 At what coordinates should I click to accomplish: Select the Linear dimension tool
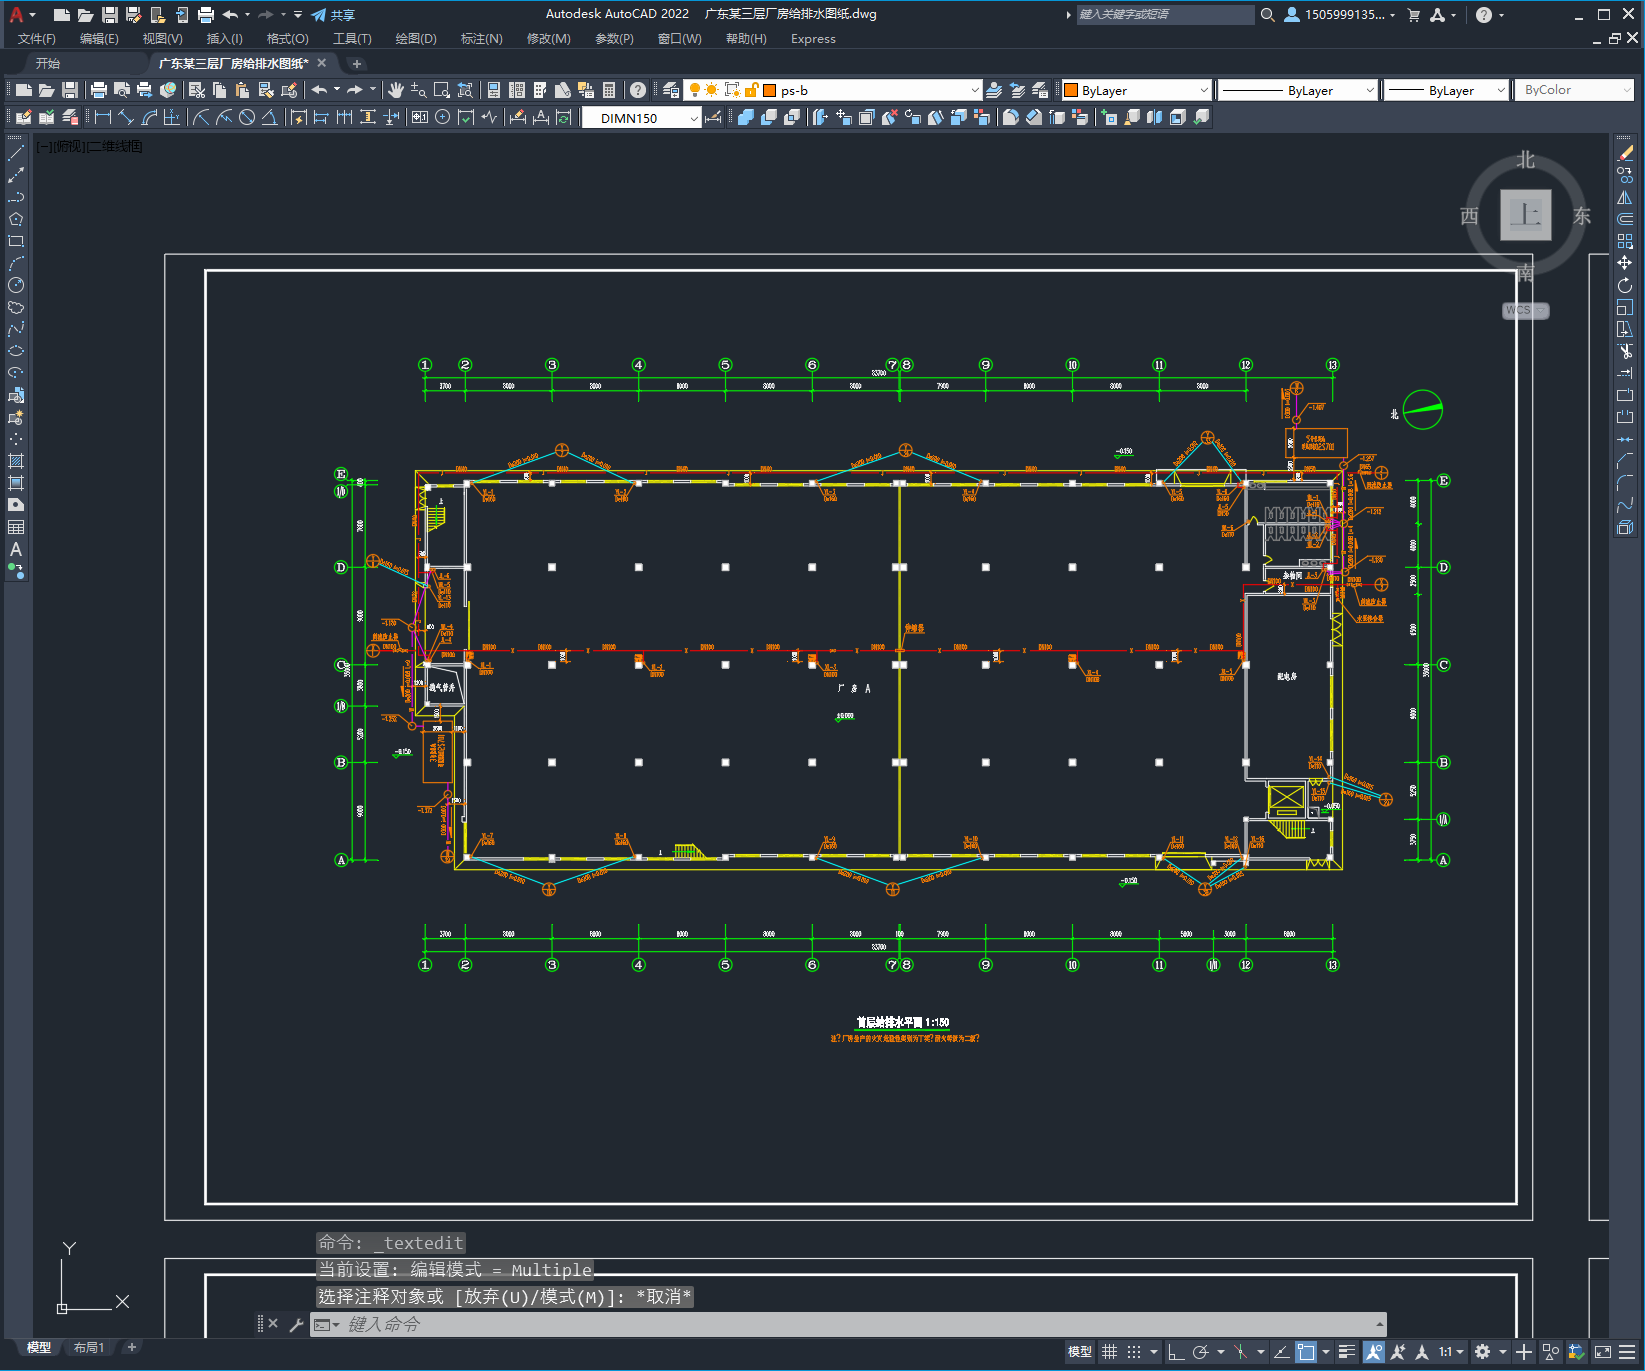point(102,117)
